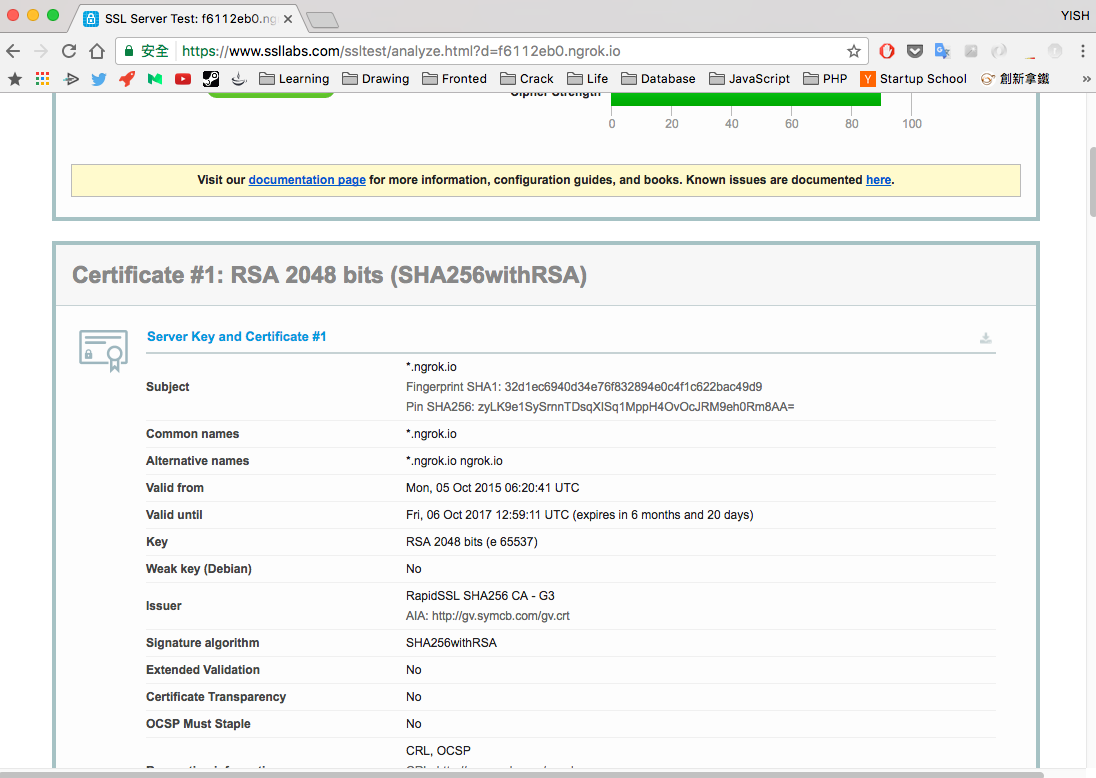Image resolution: width=1096 pixels, height=778 pixels.
Task: Click the SHA256withRSA signature algorithm value
Action: coord(452,643)
